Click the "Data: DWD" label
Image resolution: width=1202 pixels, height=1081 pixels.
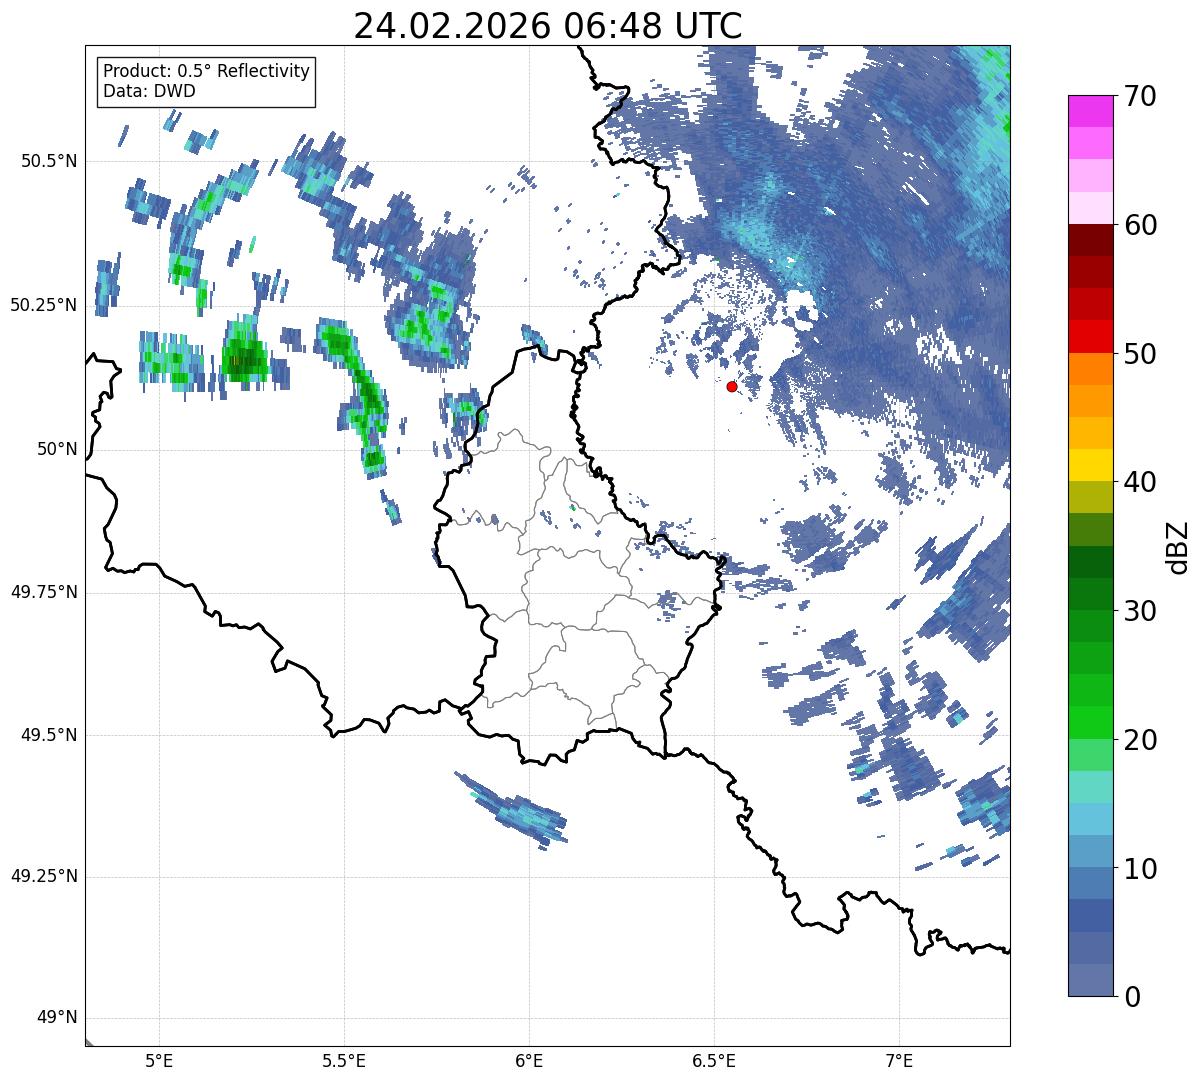[x=150, y=91]
